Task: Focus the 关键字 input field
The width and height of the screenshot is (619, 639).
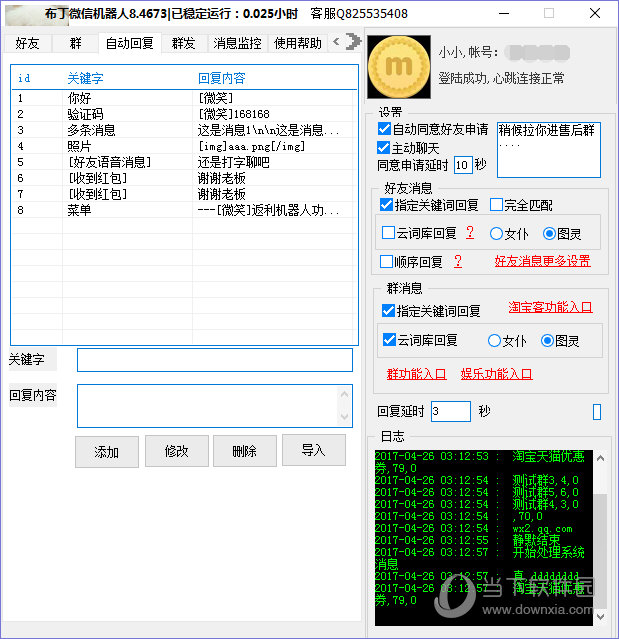Action: pos(215,360)
